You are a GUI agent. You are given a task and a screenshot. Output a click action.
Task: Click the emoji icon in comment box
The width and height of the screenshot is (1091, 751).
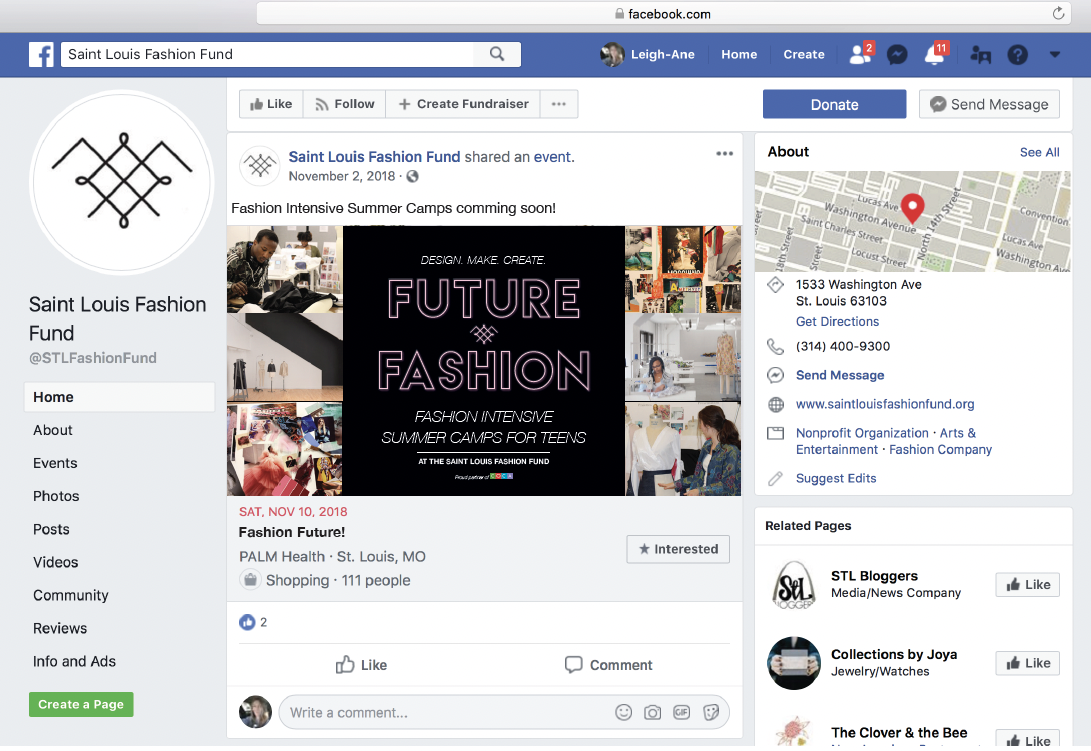pos(623,712)
